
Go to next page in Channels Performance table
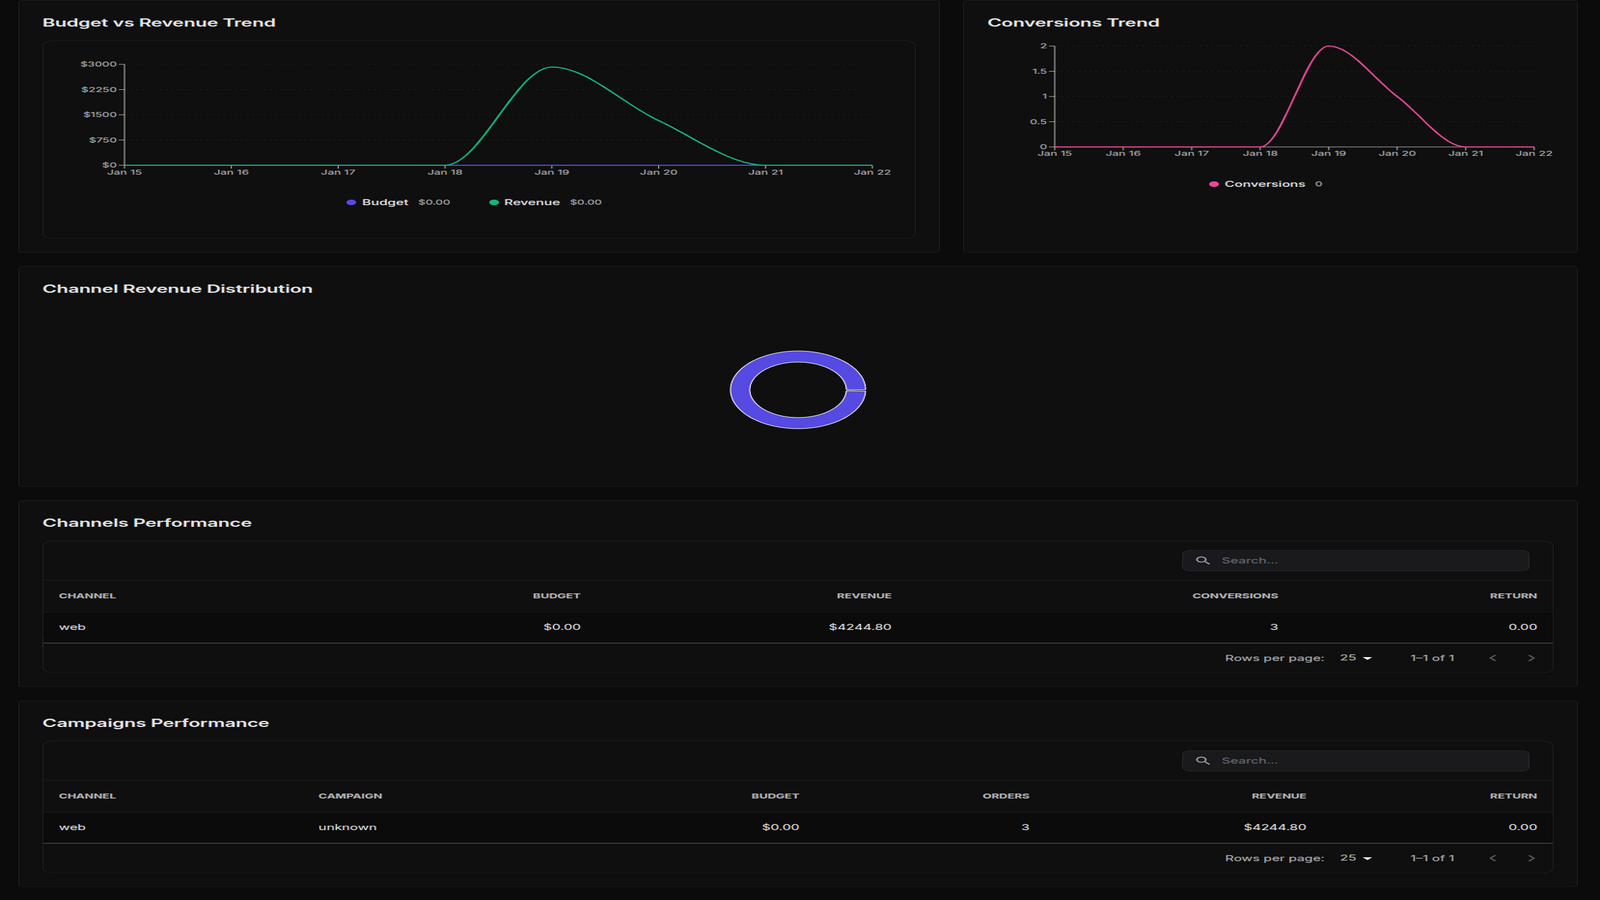1532,657
